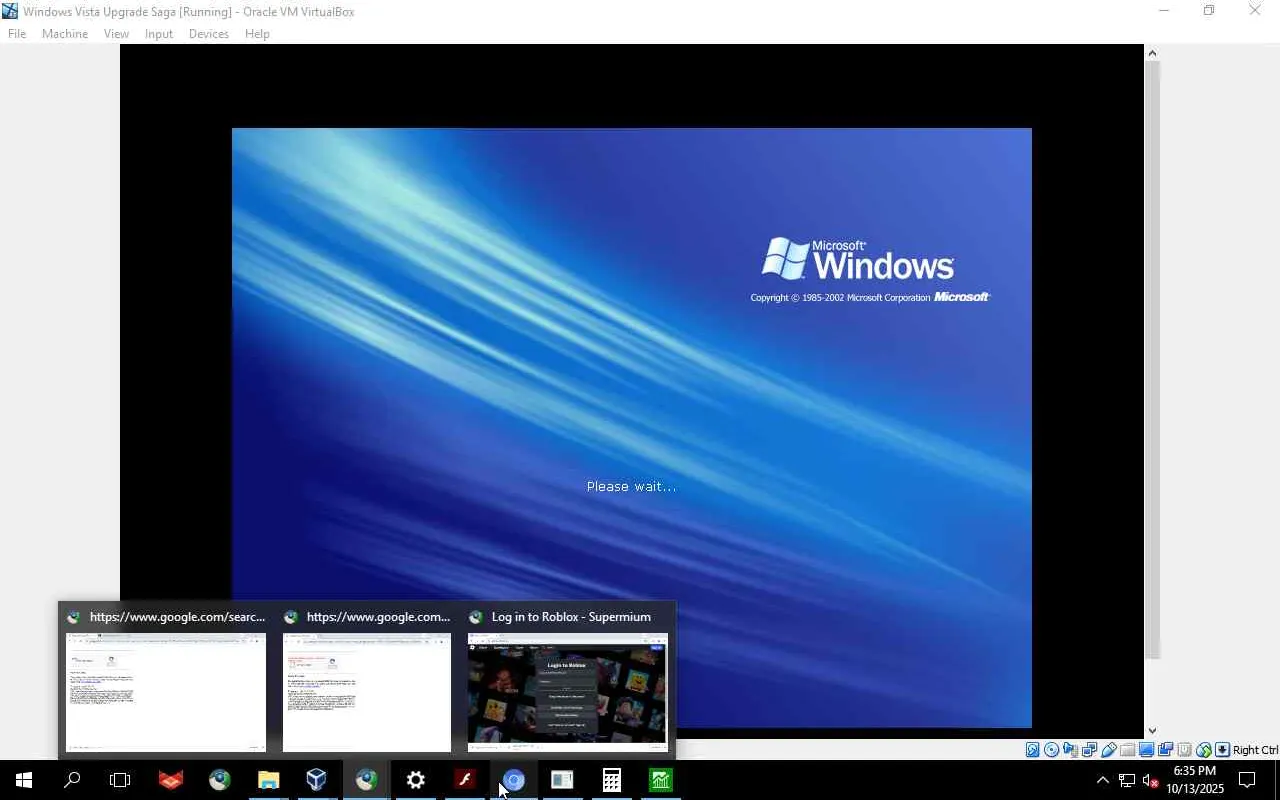Launch the red cat-face app on the taskbar
Image resolution: width=1280 pixels, height=800 pixels.
[x=171, y=780]
